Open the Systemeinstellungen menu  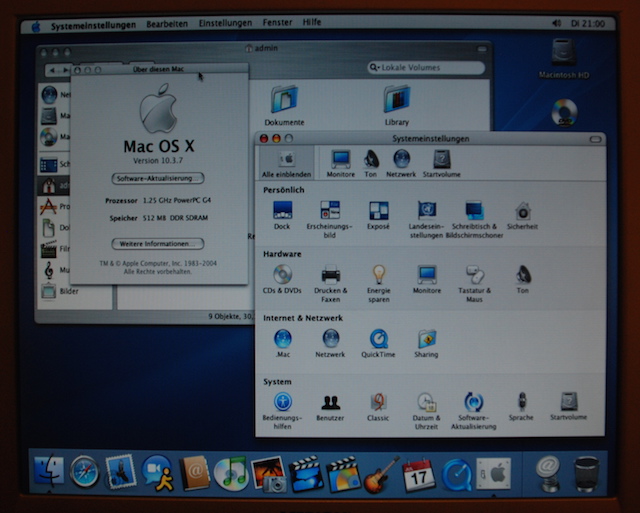(93, 25)
